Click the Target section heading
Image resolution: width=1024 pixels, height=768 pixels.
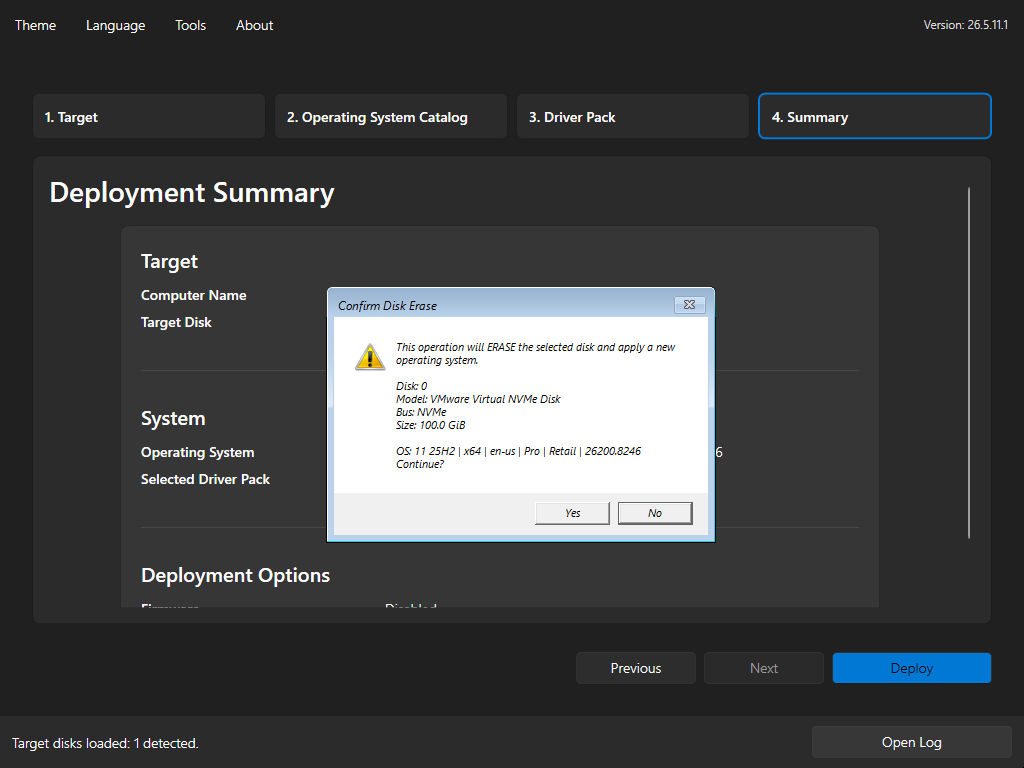(x=169, y=261)
